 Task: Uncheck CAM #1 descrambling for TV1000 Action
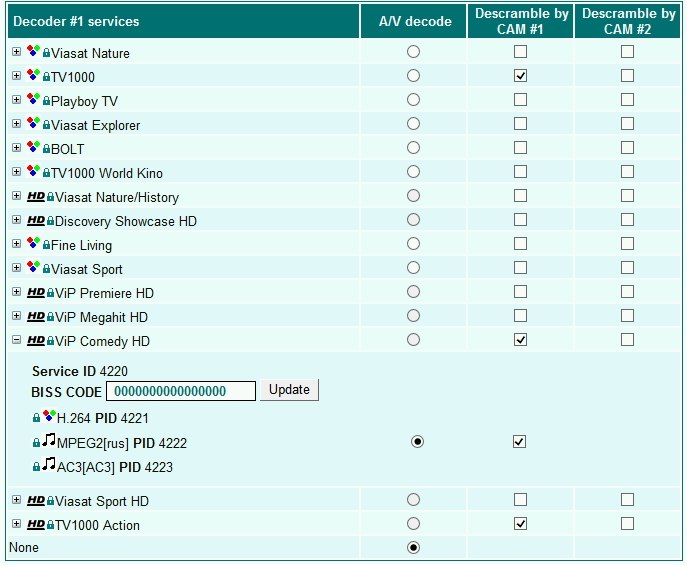pos(520,524)
